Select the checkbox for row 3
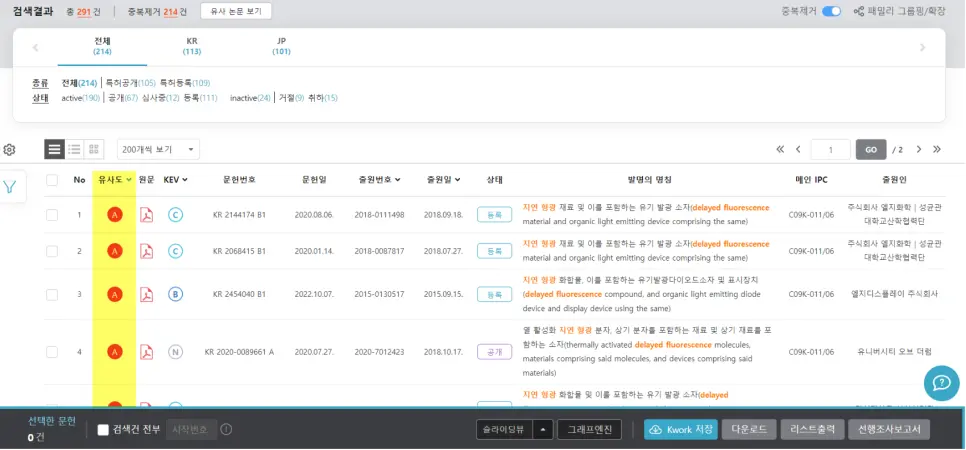 pos(52,294)
